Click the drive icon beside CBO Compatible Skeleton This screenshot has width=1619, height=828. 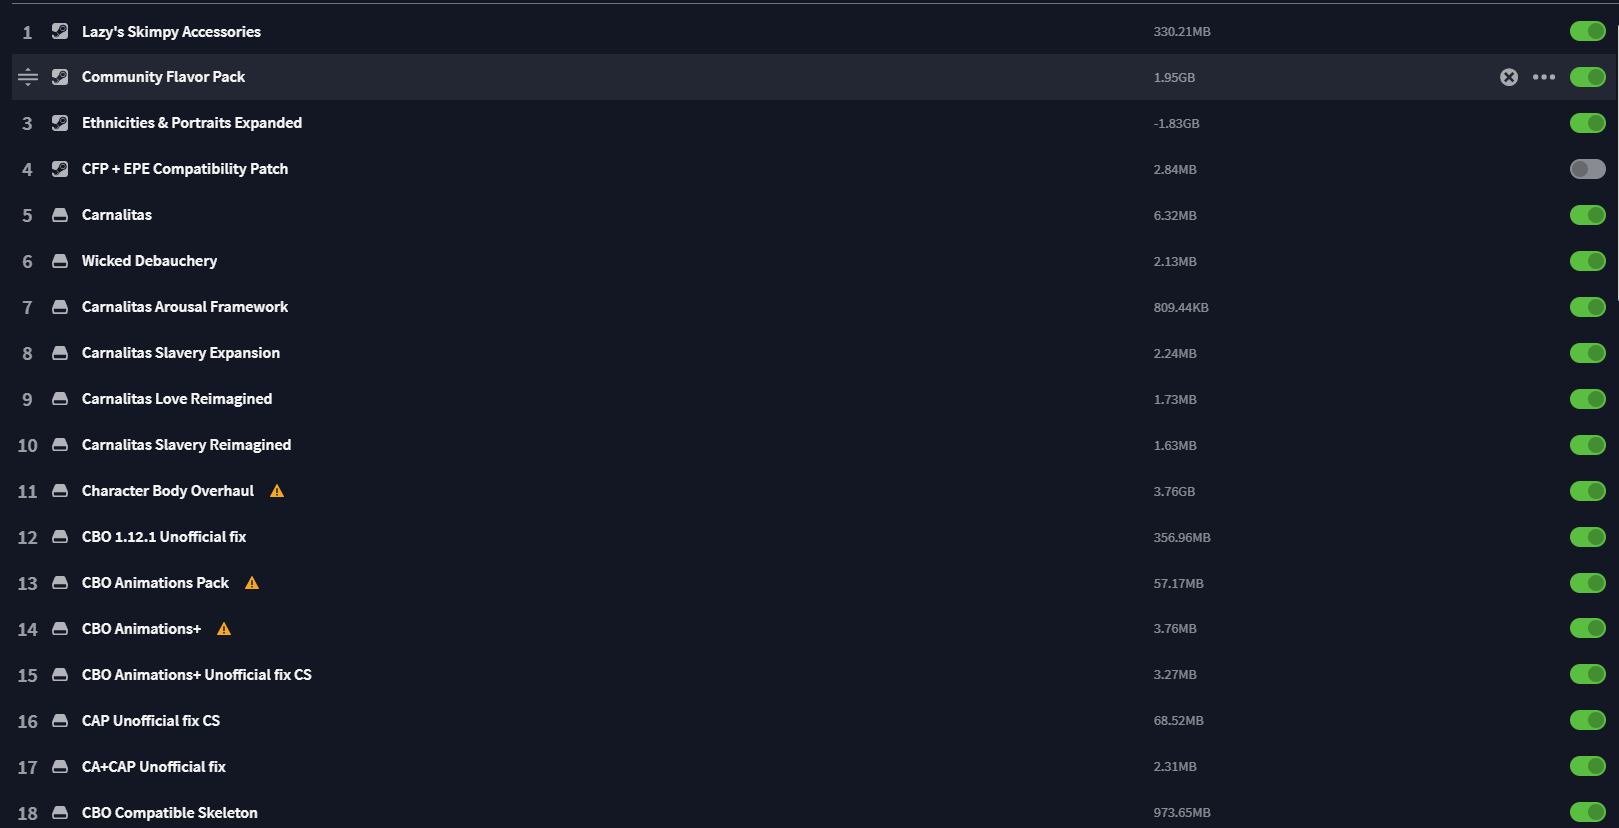coord(60,813)
